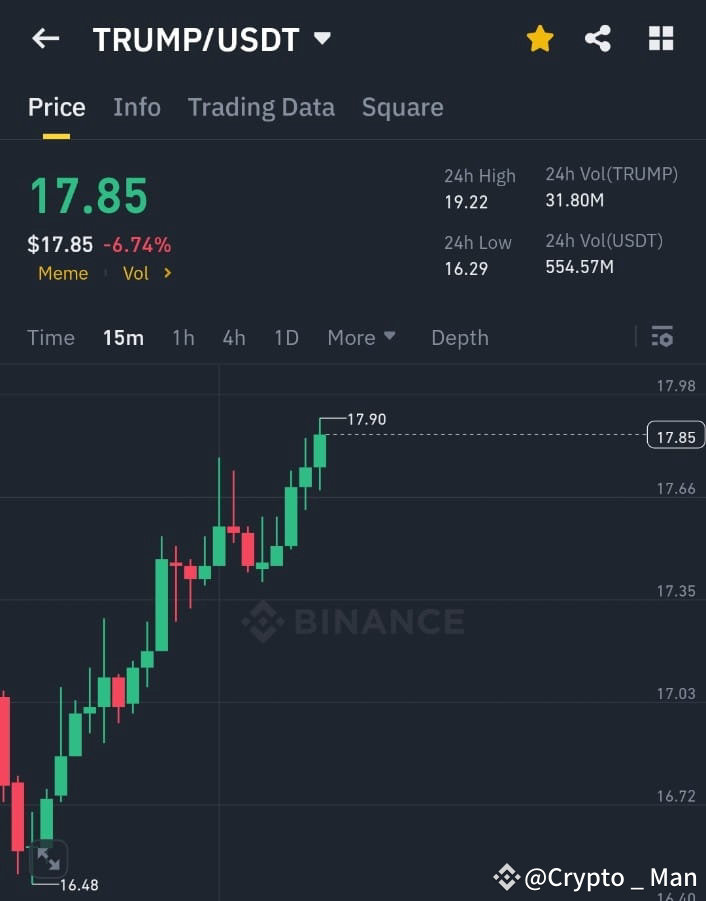Open chart settings with the indicator icon
This screenshot has width=706, height=901.
coord(662,337)
